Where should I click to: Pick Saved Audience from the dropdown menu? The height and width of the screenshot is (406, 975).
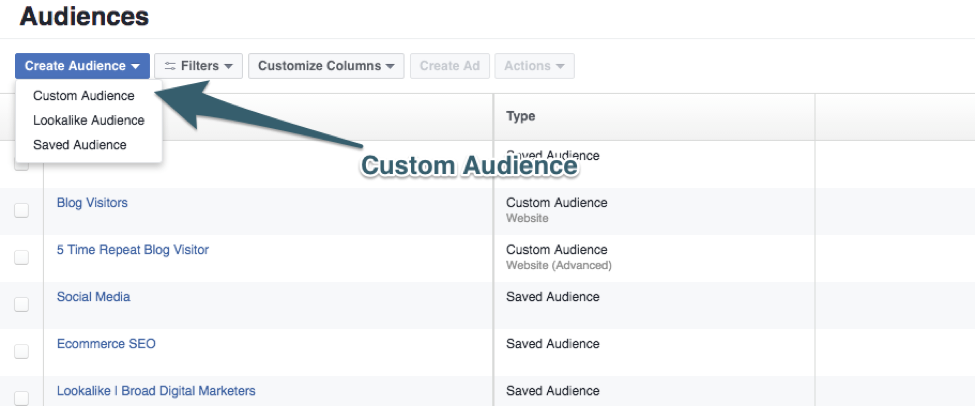[80, 145]
